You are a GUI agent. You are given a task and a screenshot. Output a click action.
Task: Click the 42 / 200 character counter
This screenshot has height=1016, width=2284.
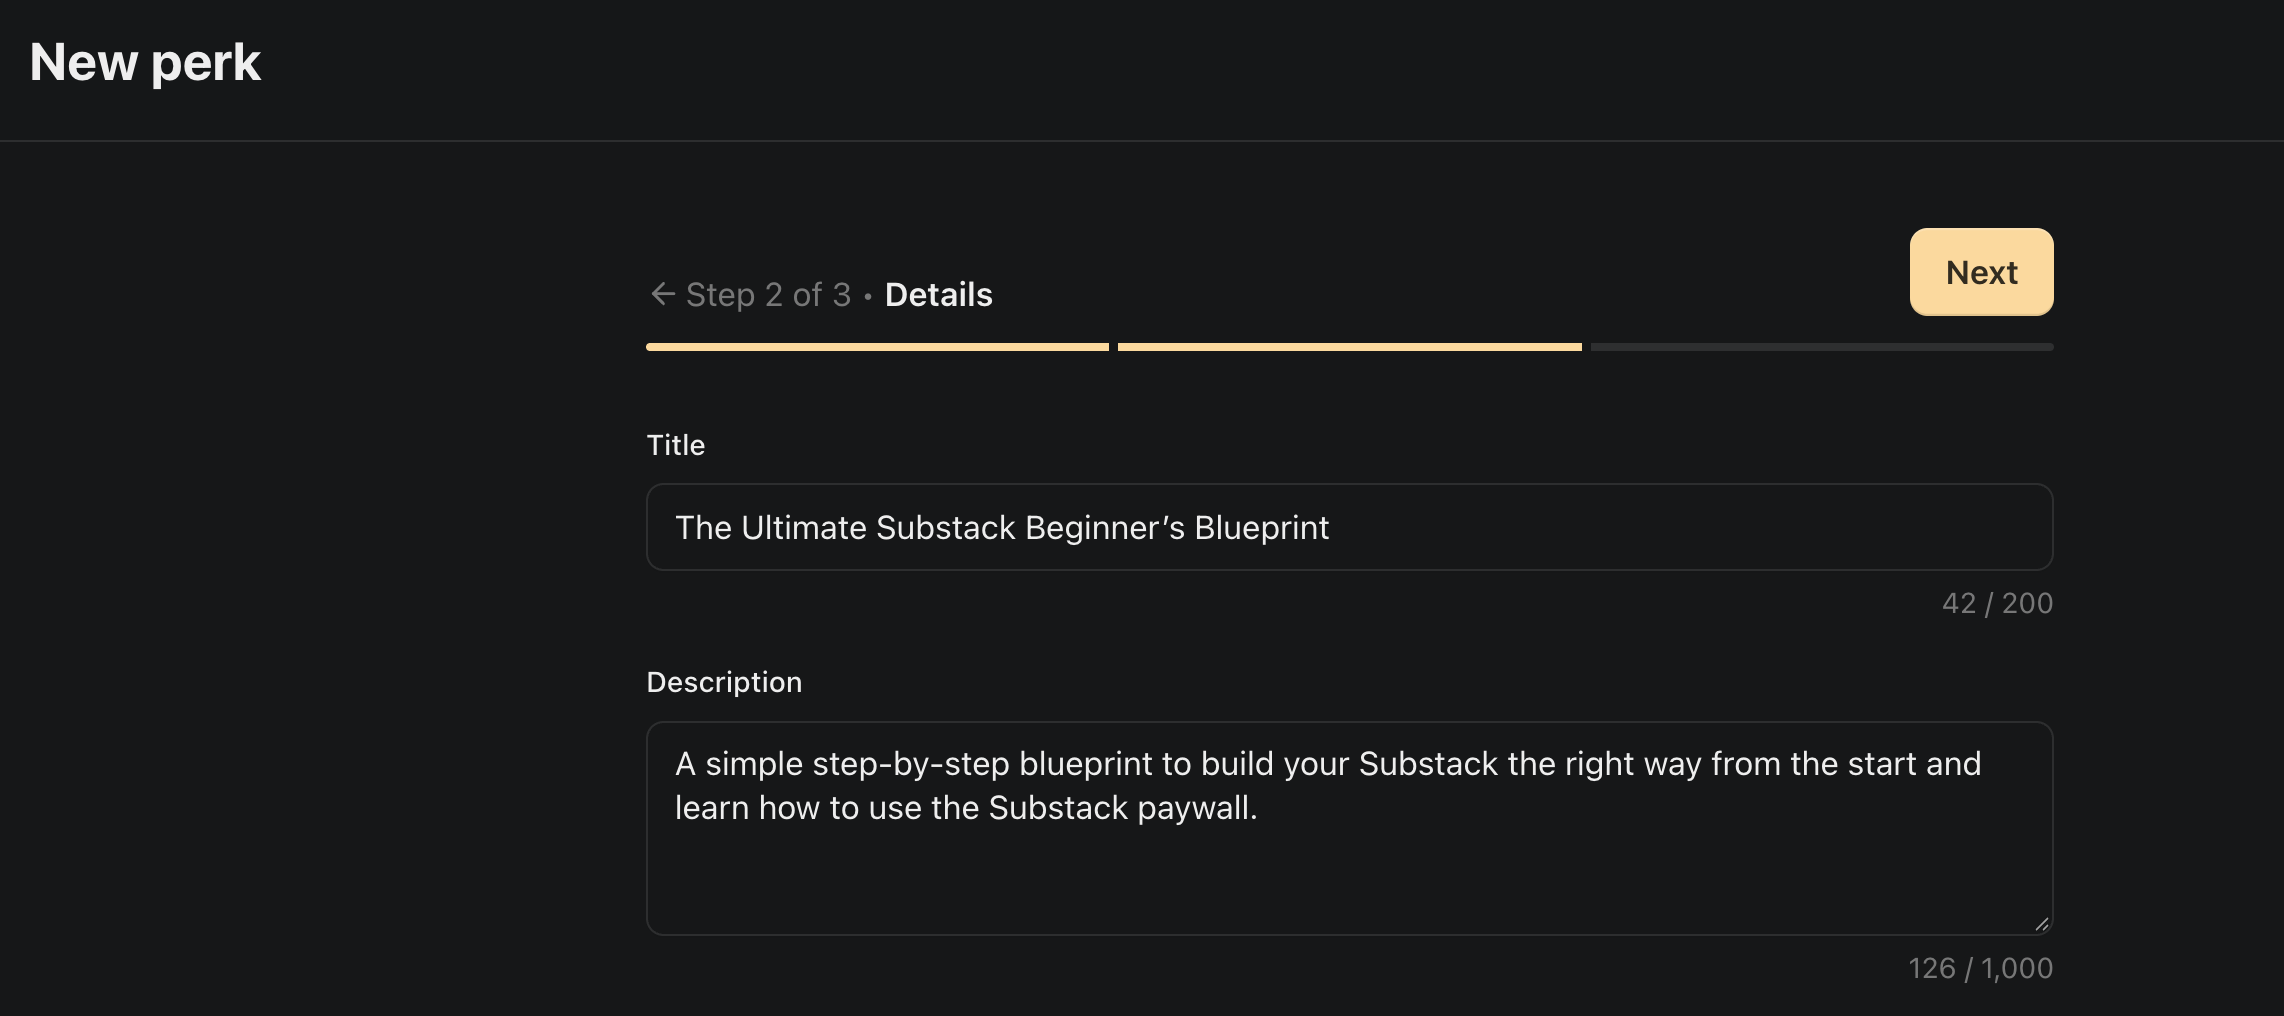[1997, 603]
